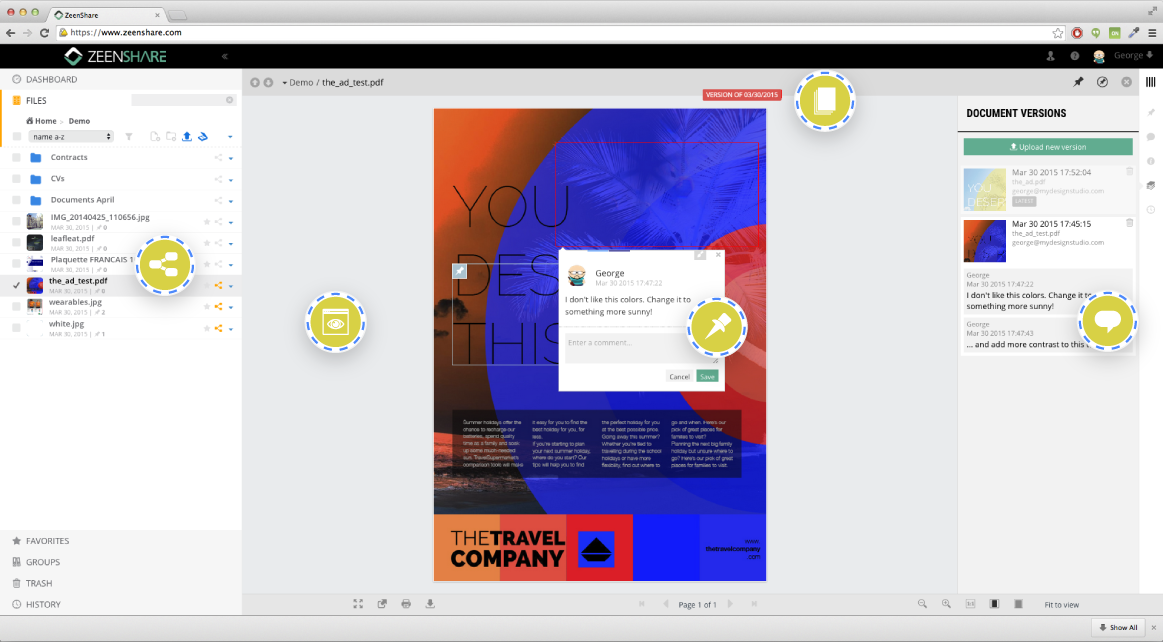The height and width of the screenshot is (642, 1163).
Task: Check the Contracts folder checkbox
Action: (16, 158)
